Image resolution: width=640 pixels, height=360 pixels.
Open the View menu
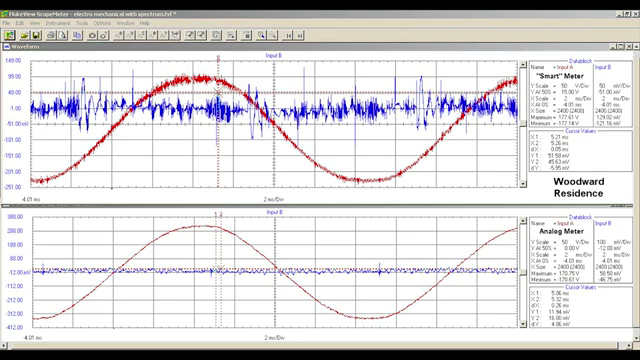35,23
